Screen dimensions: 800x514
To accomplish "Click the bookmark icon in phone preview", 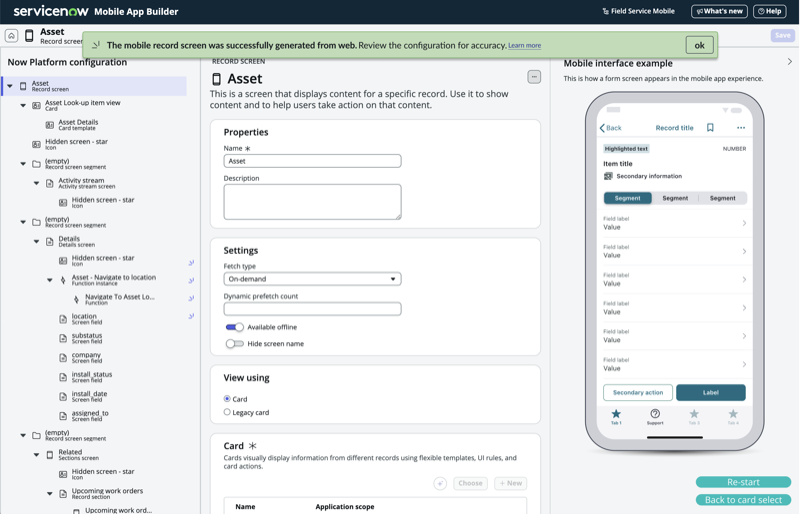I will point(710,128).
